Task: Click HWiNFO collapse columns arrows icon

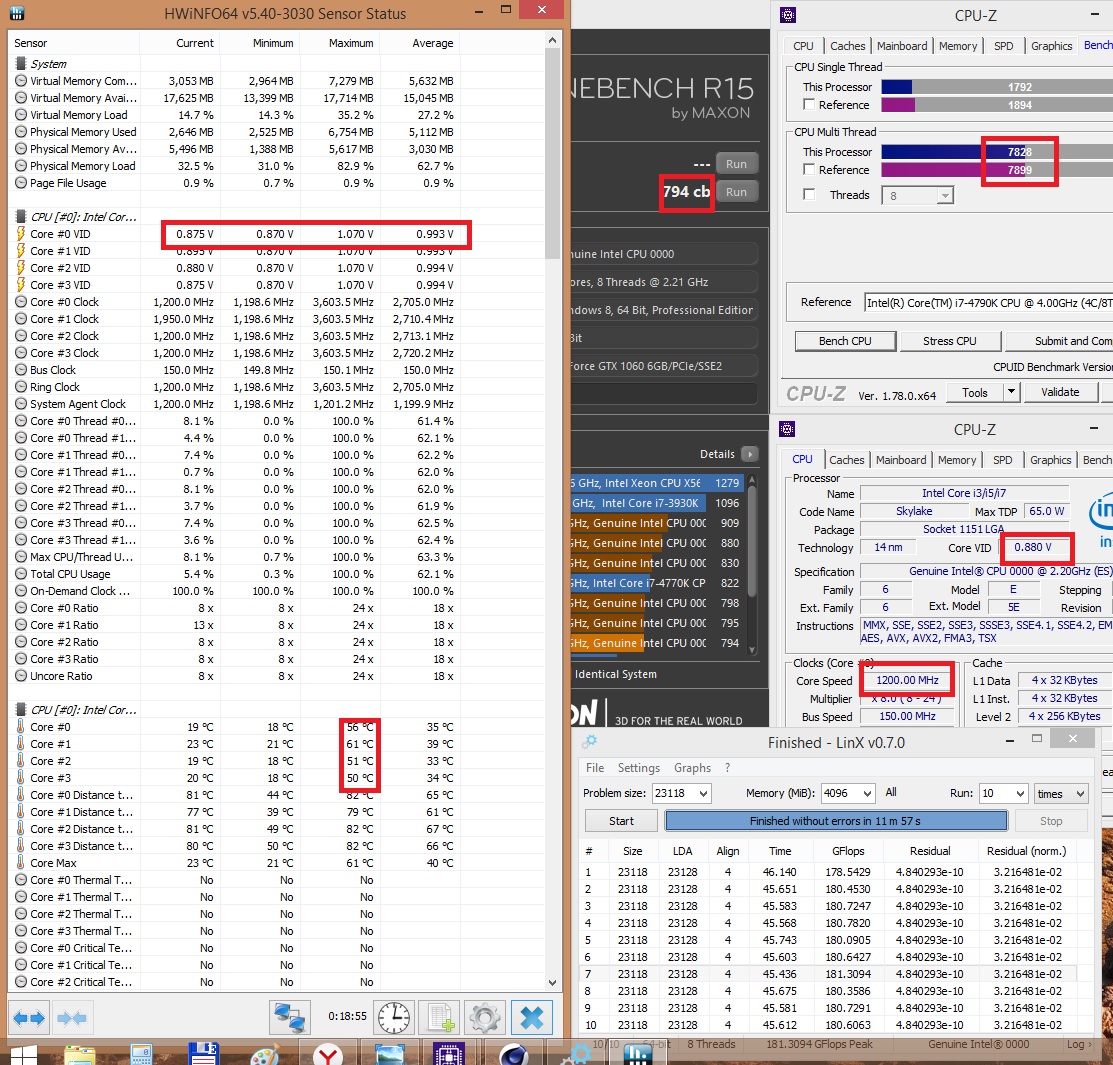Action: pos(72,1018)
